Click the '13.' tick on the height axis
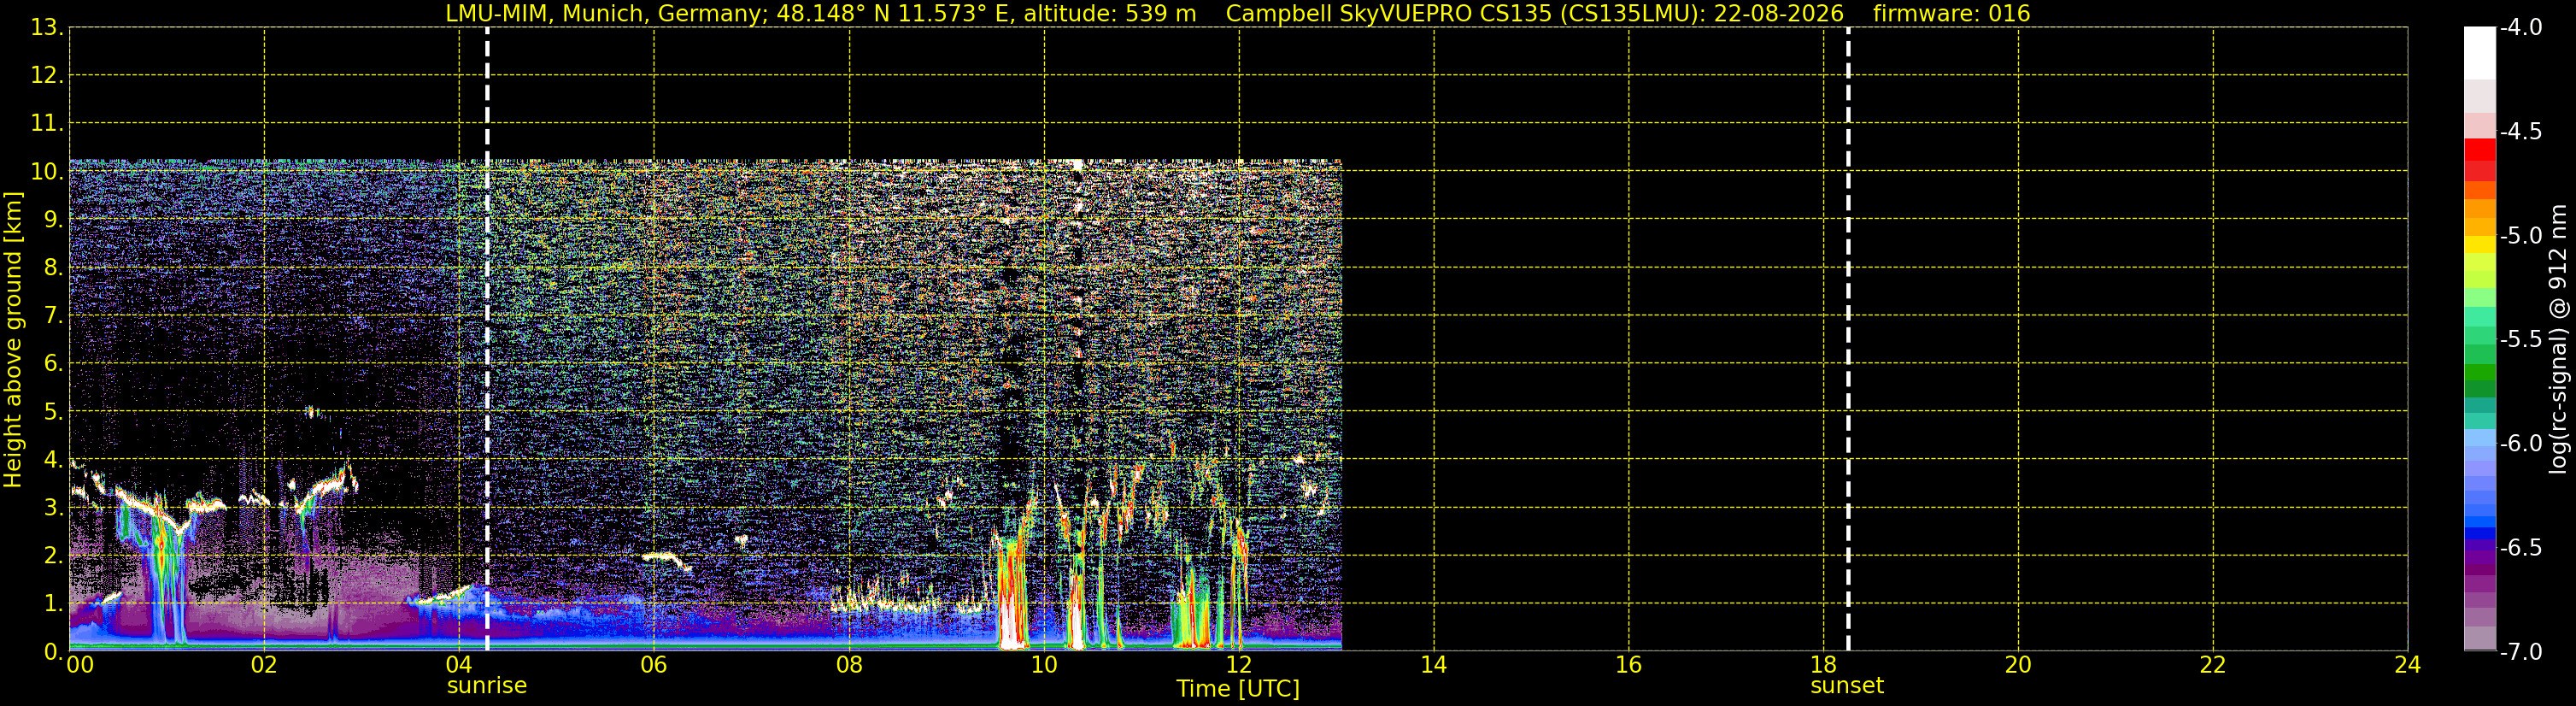Screen dimensions: 2576x706 click(47, 28)
